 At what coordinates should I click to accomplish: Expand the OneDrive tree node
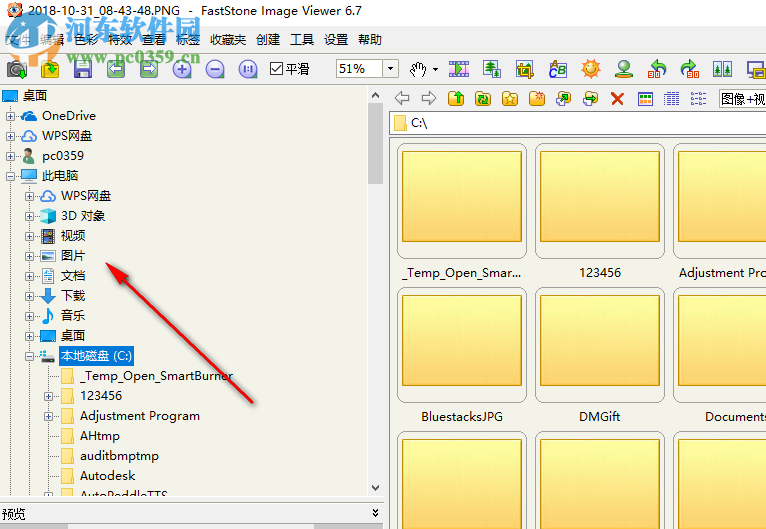pyautogui.click(x=10, y=116)
